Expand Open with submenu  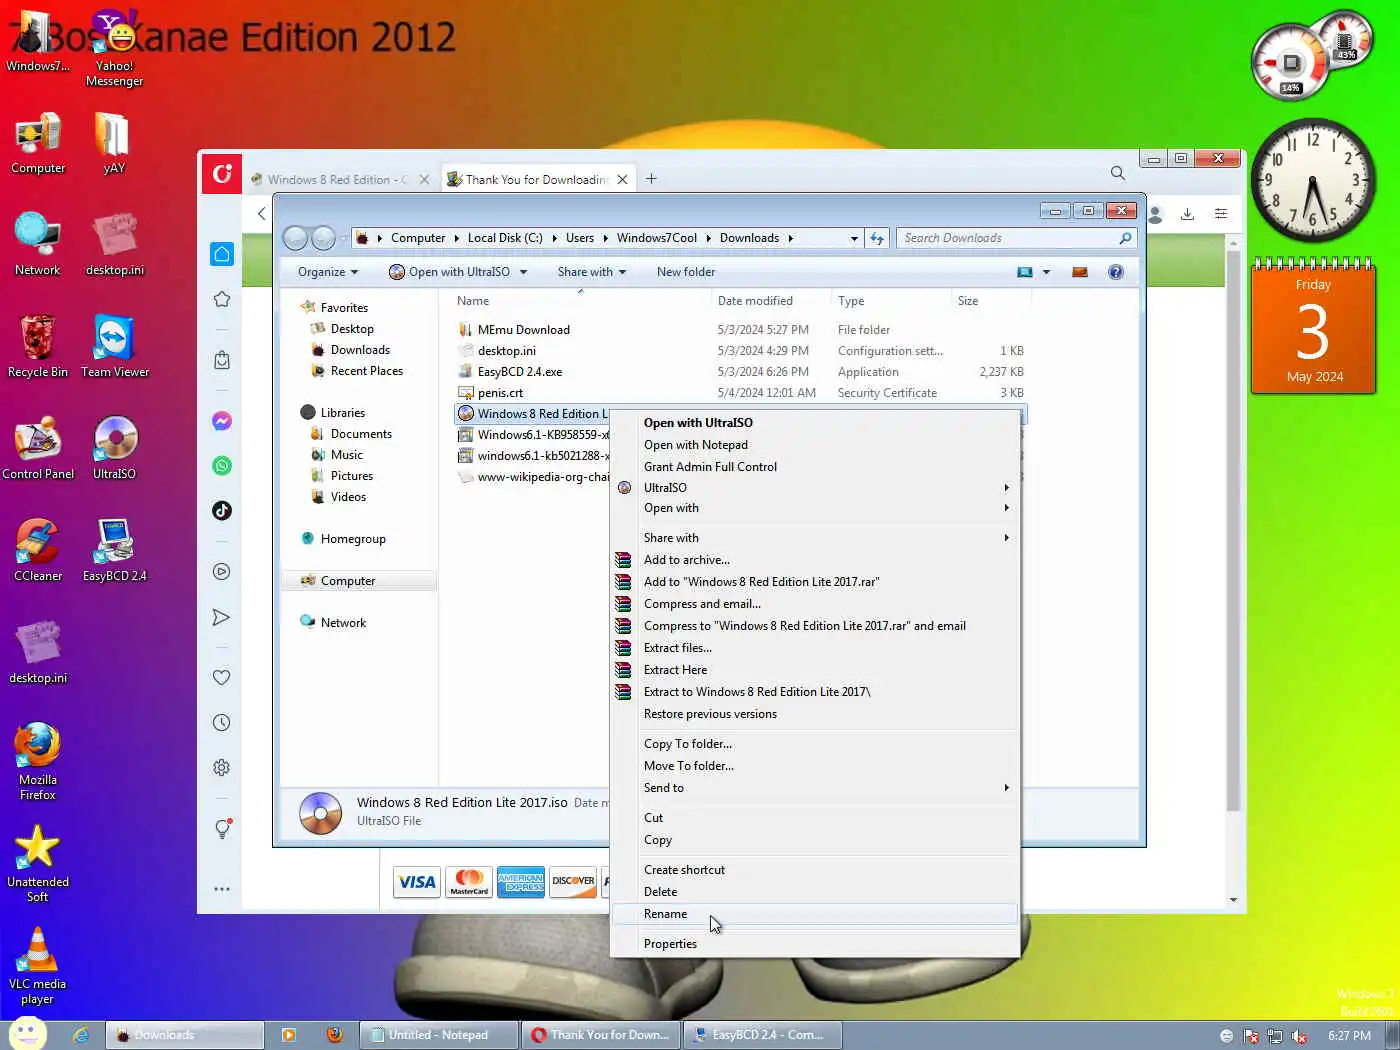815,508
